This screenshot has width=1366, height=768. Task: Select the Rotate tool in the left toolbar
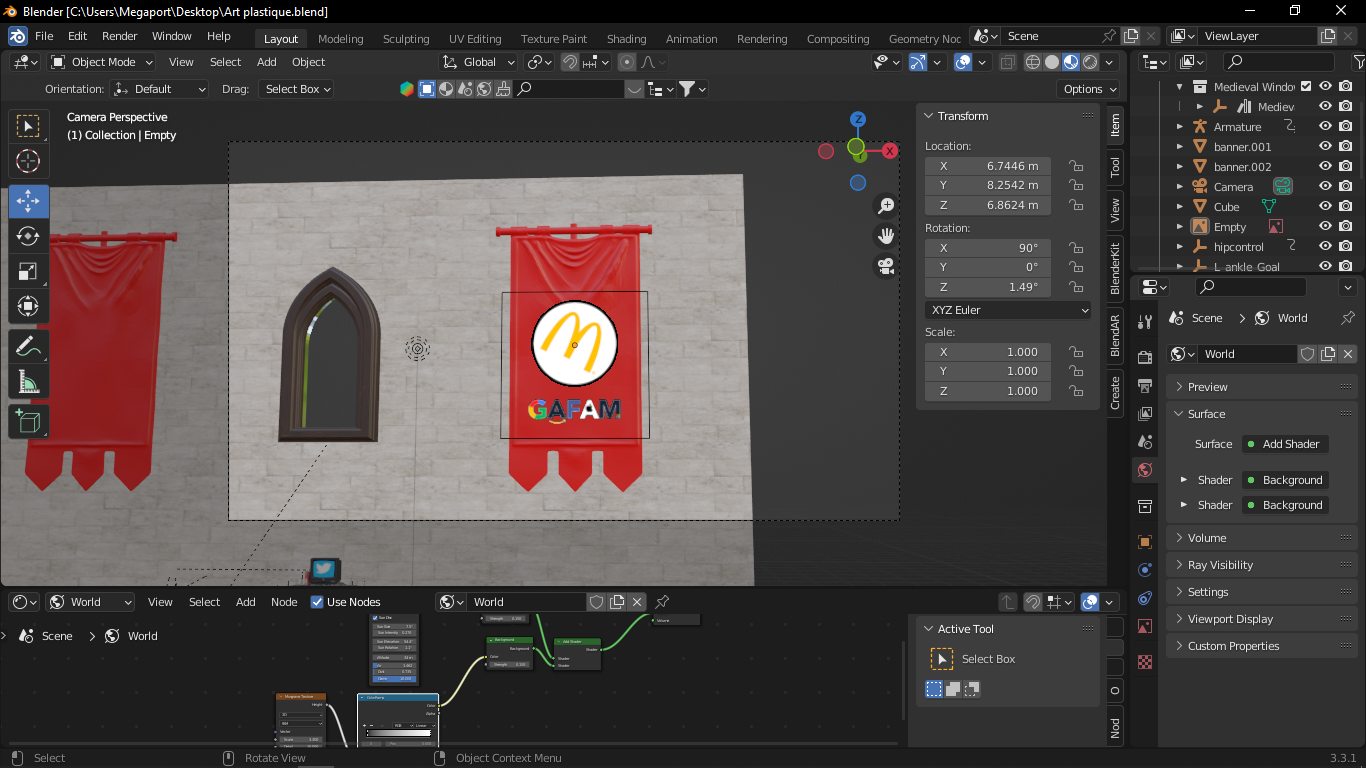(x=28, y=236)
